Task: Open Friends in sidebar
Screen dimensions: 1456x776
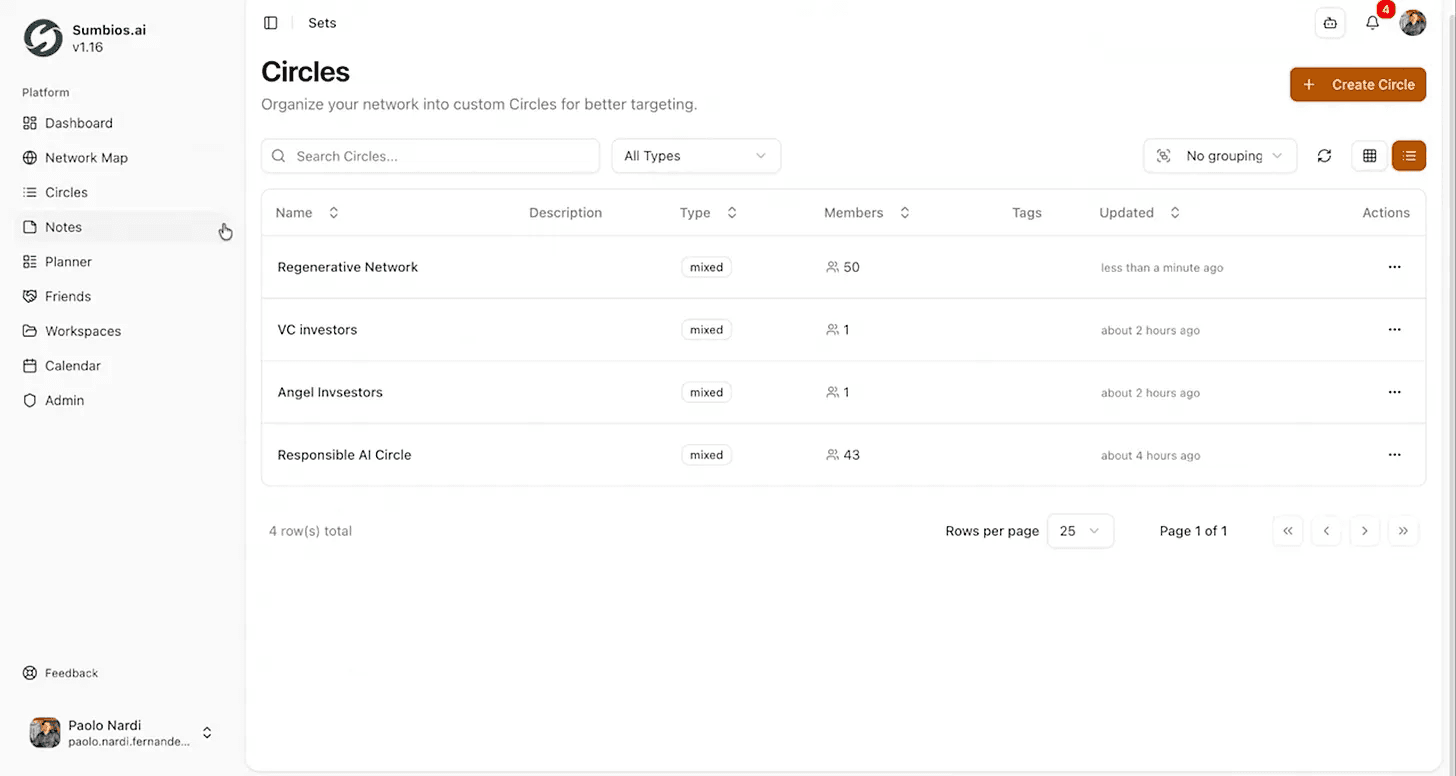Action: tap(122, 296)
